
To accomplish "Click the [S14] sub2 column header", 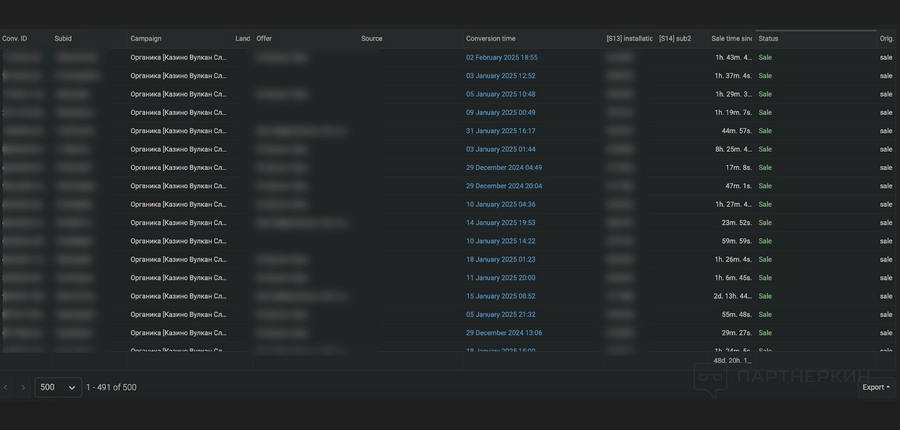I will tap(675, 38).
